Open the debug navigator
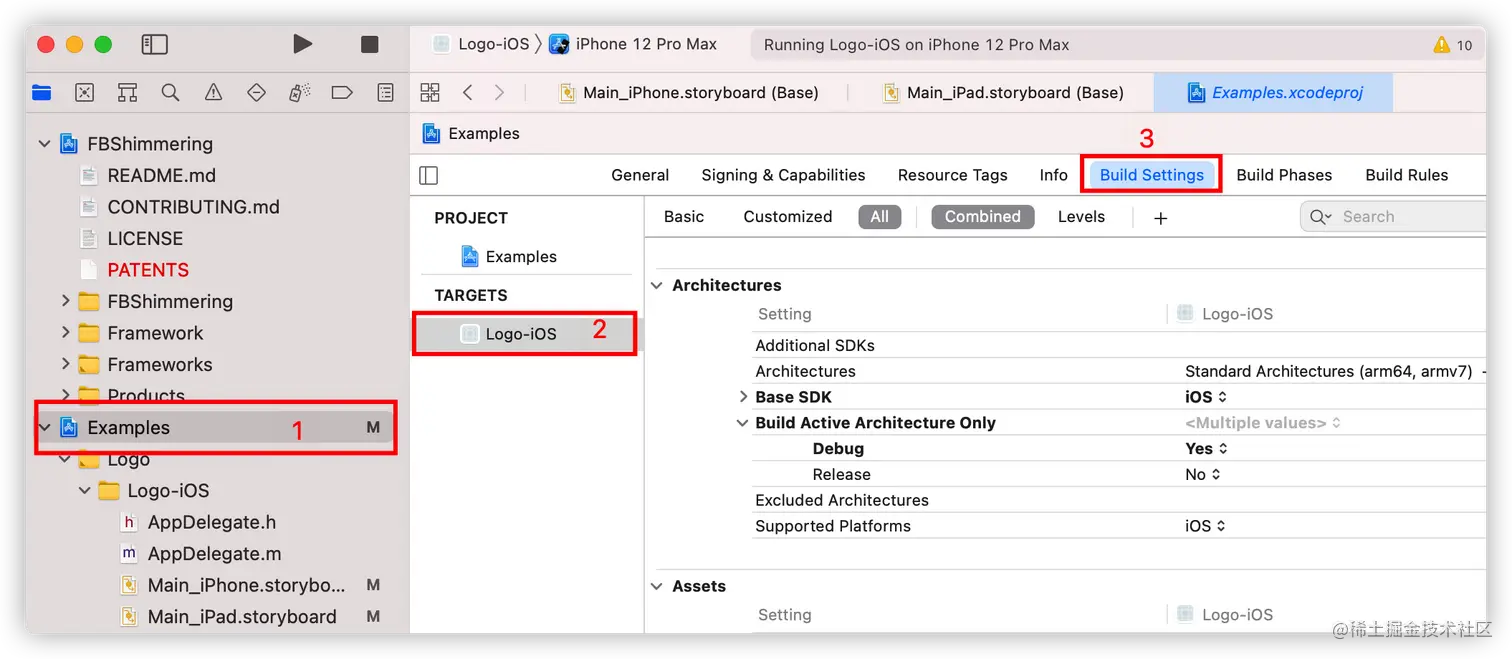This screenshot has width=1512, height=659. coord(299,93)
